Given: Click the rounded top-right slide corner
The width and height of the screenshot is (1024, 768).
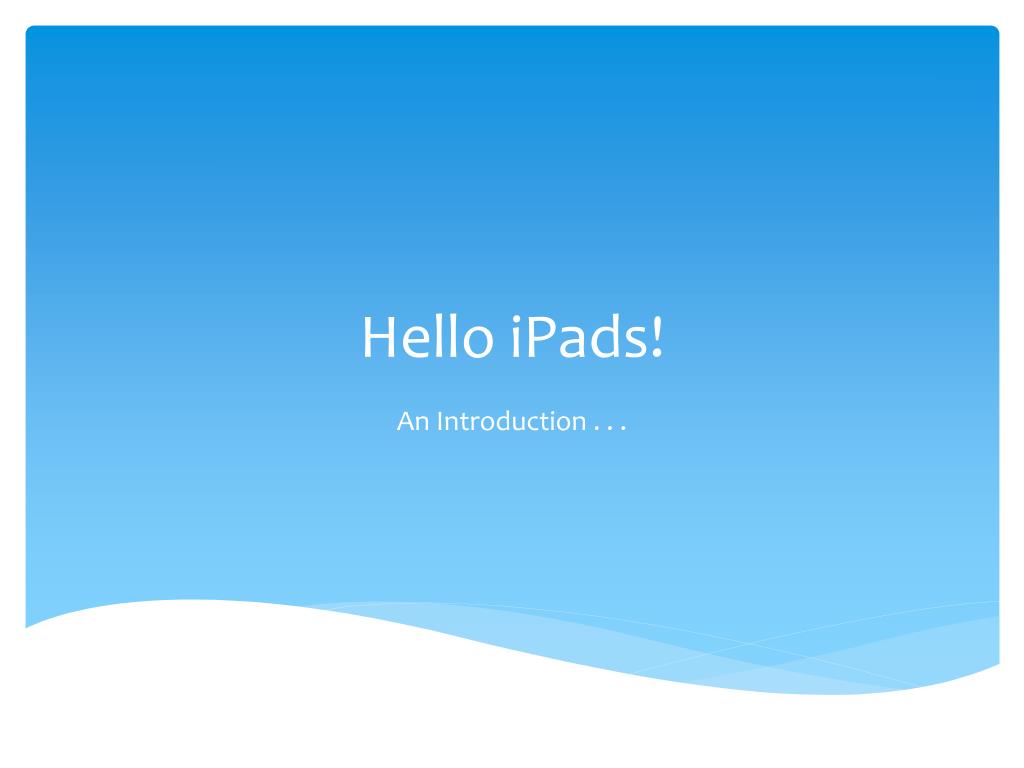Looking at the screenshot, I should [x=995, y=30].
